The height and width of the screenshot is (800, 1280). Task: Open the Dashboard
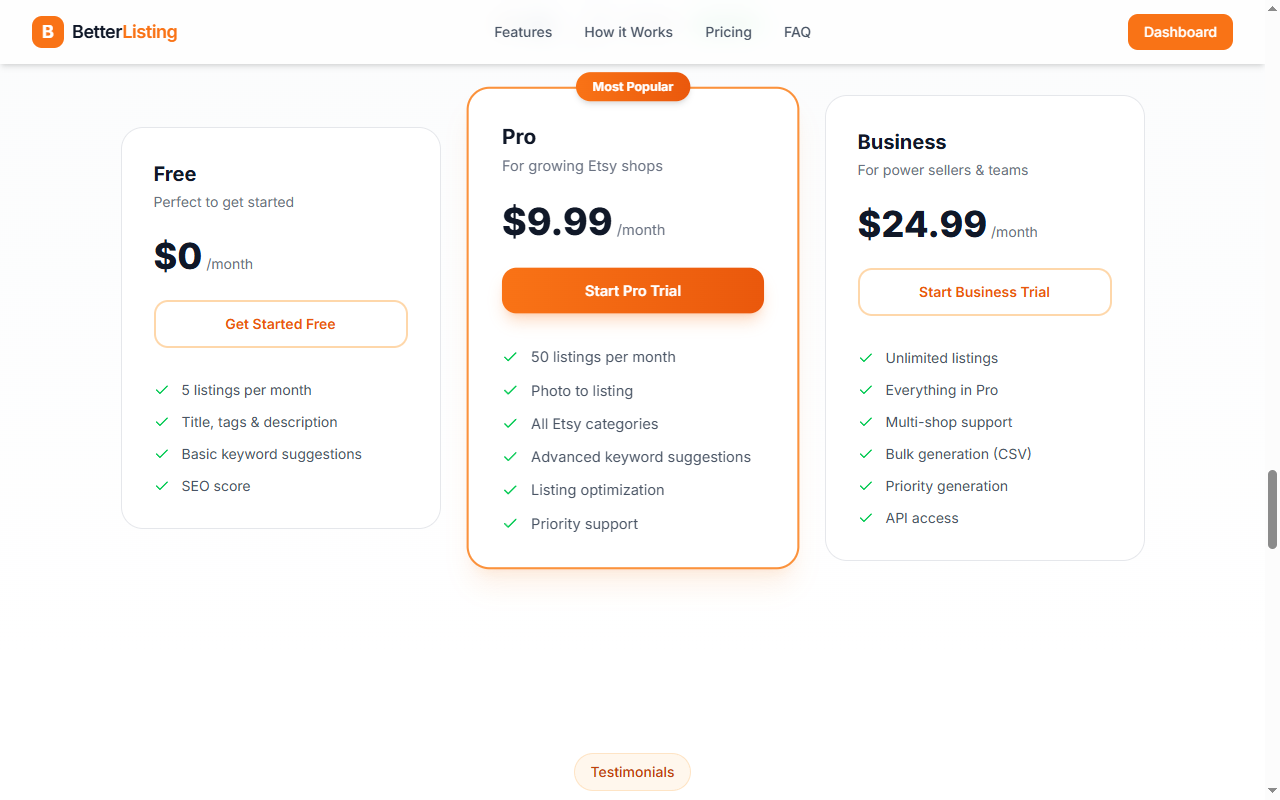coord(1180,32)
